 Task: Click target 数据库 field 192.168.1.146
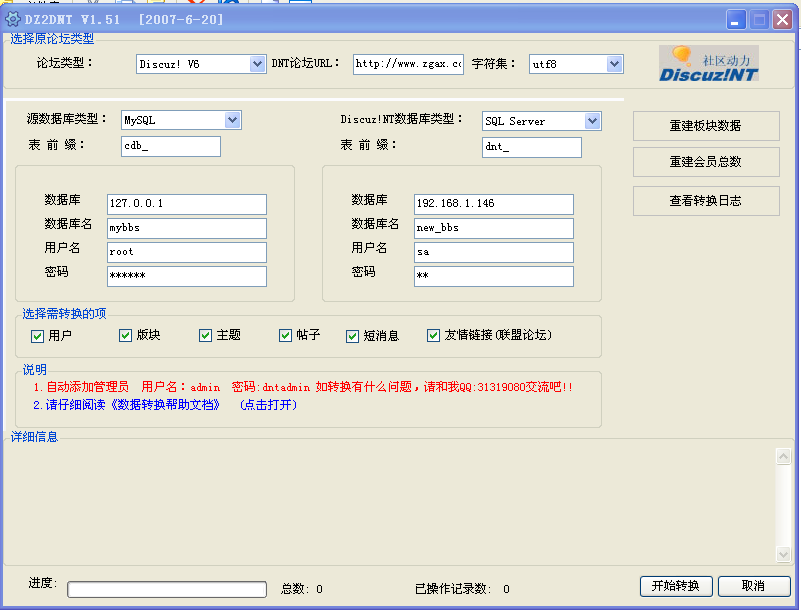tap(494, 204)
